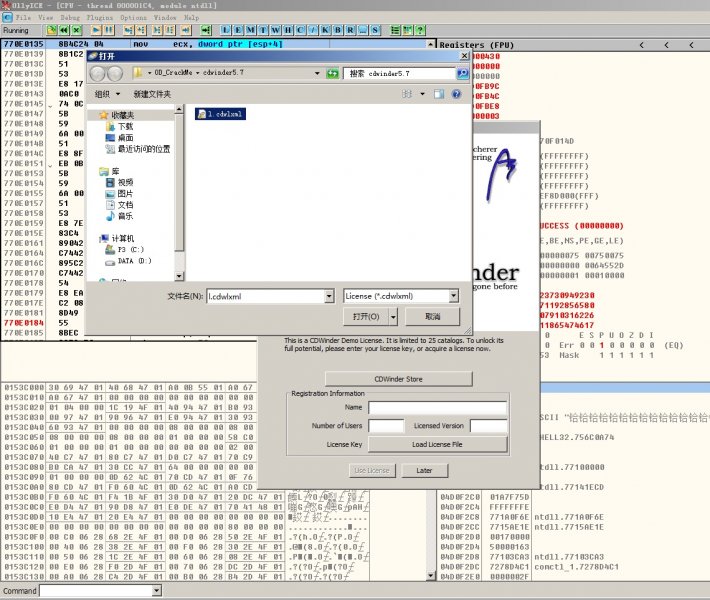The image size is (710, 600).
Task: Click the Appearance options toolbar icon
Action: [408, 30]
